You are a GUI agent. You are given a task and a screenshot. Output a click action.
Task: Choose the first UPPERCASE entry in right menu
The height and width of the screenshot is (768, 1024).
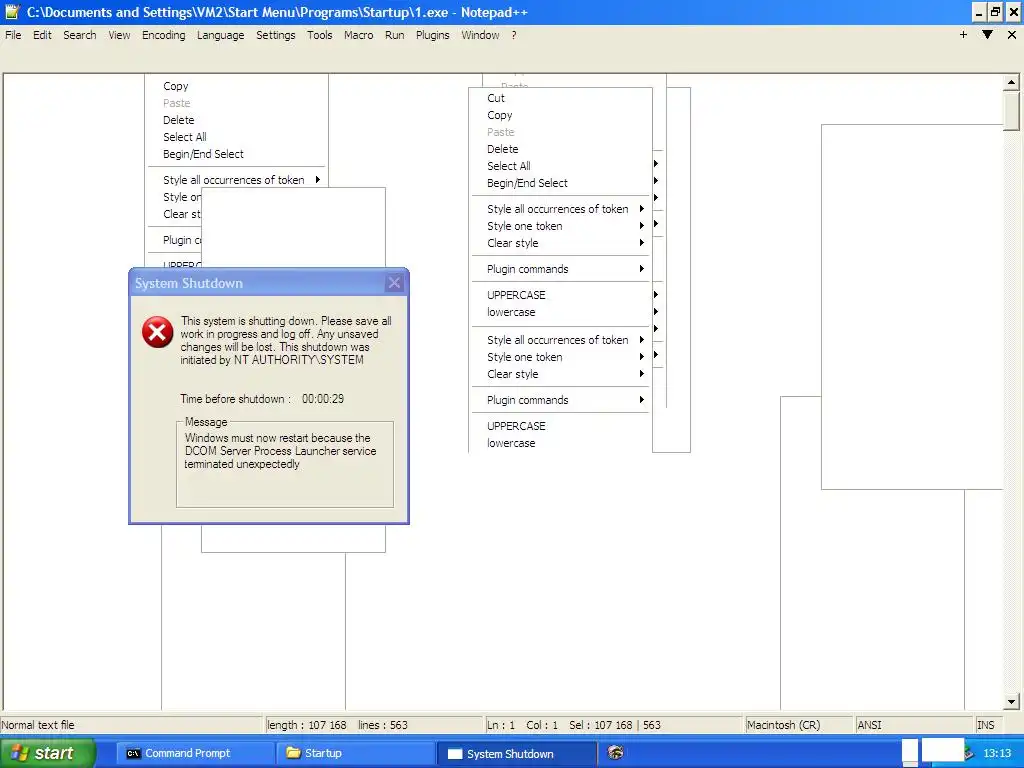(516, 295)
